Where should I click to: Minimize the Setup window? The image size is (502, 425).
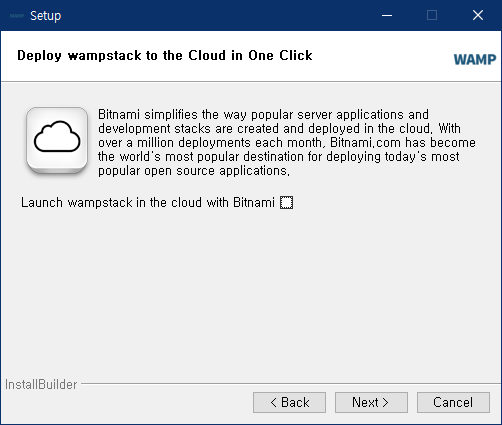387,15
